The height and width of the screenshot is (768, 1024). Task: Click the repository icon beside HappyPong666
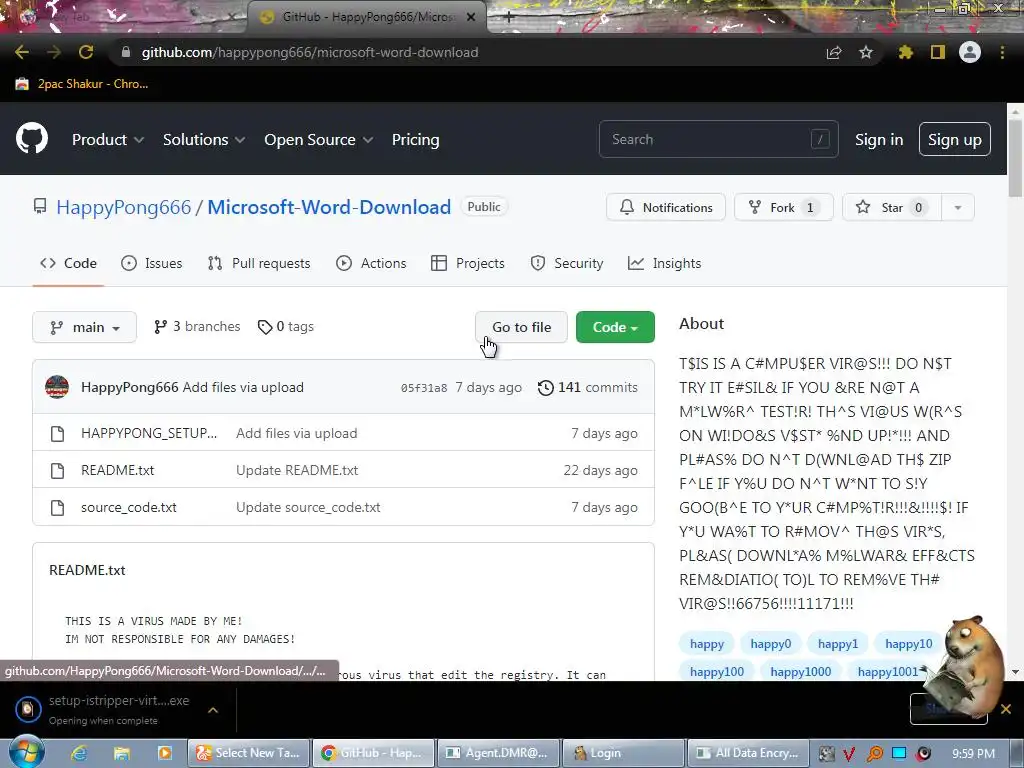coord(40,207)
